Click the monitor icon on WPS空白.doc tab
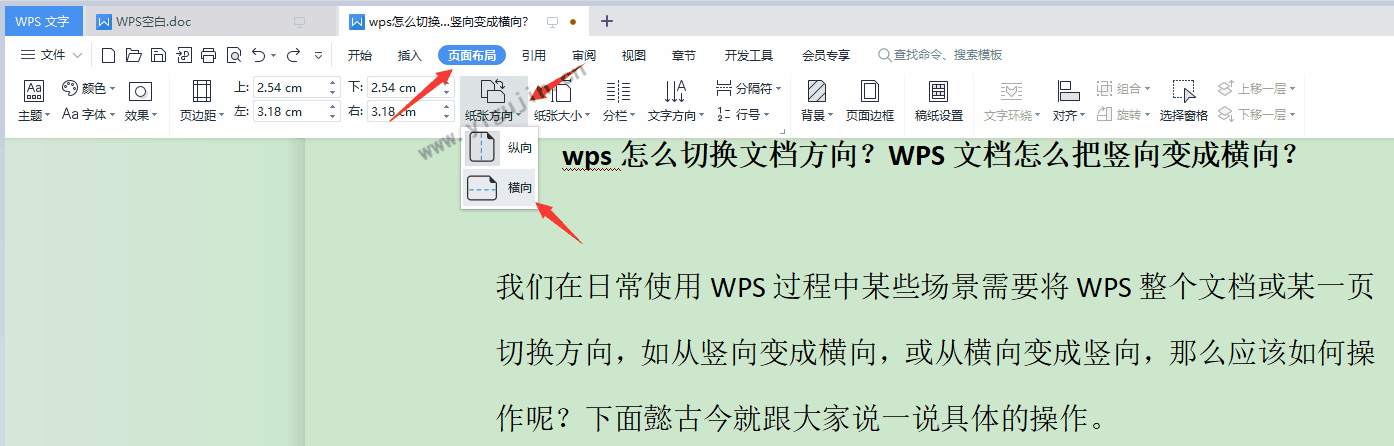 click(x=299, y=21)
